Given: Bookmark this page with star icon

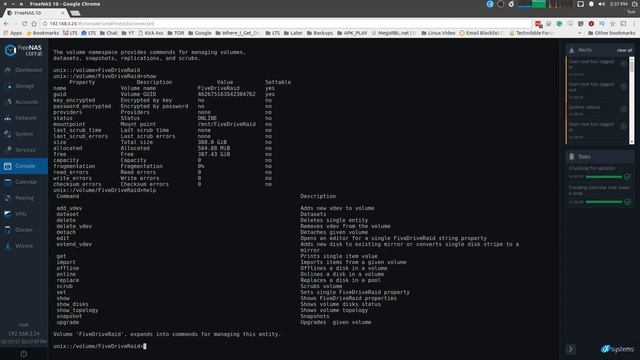Looking at the screenshot, I should tap(613, 24).
